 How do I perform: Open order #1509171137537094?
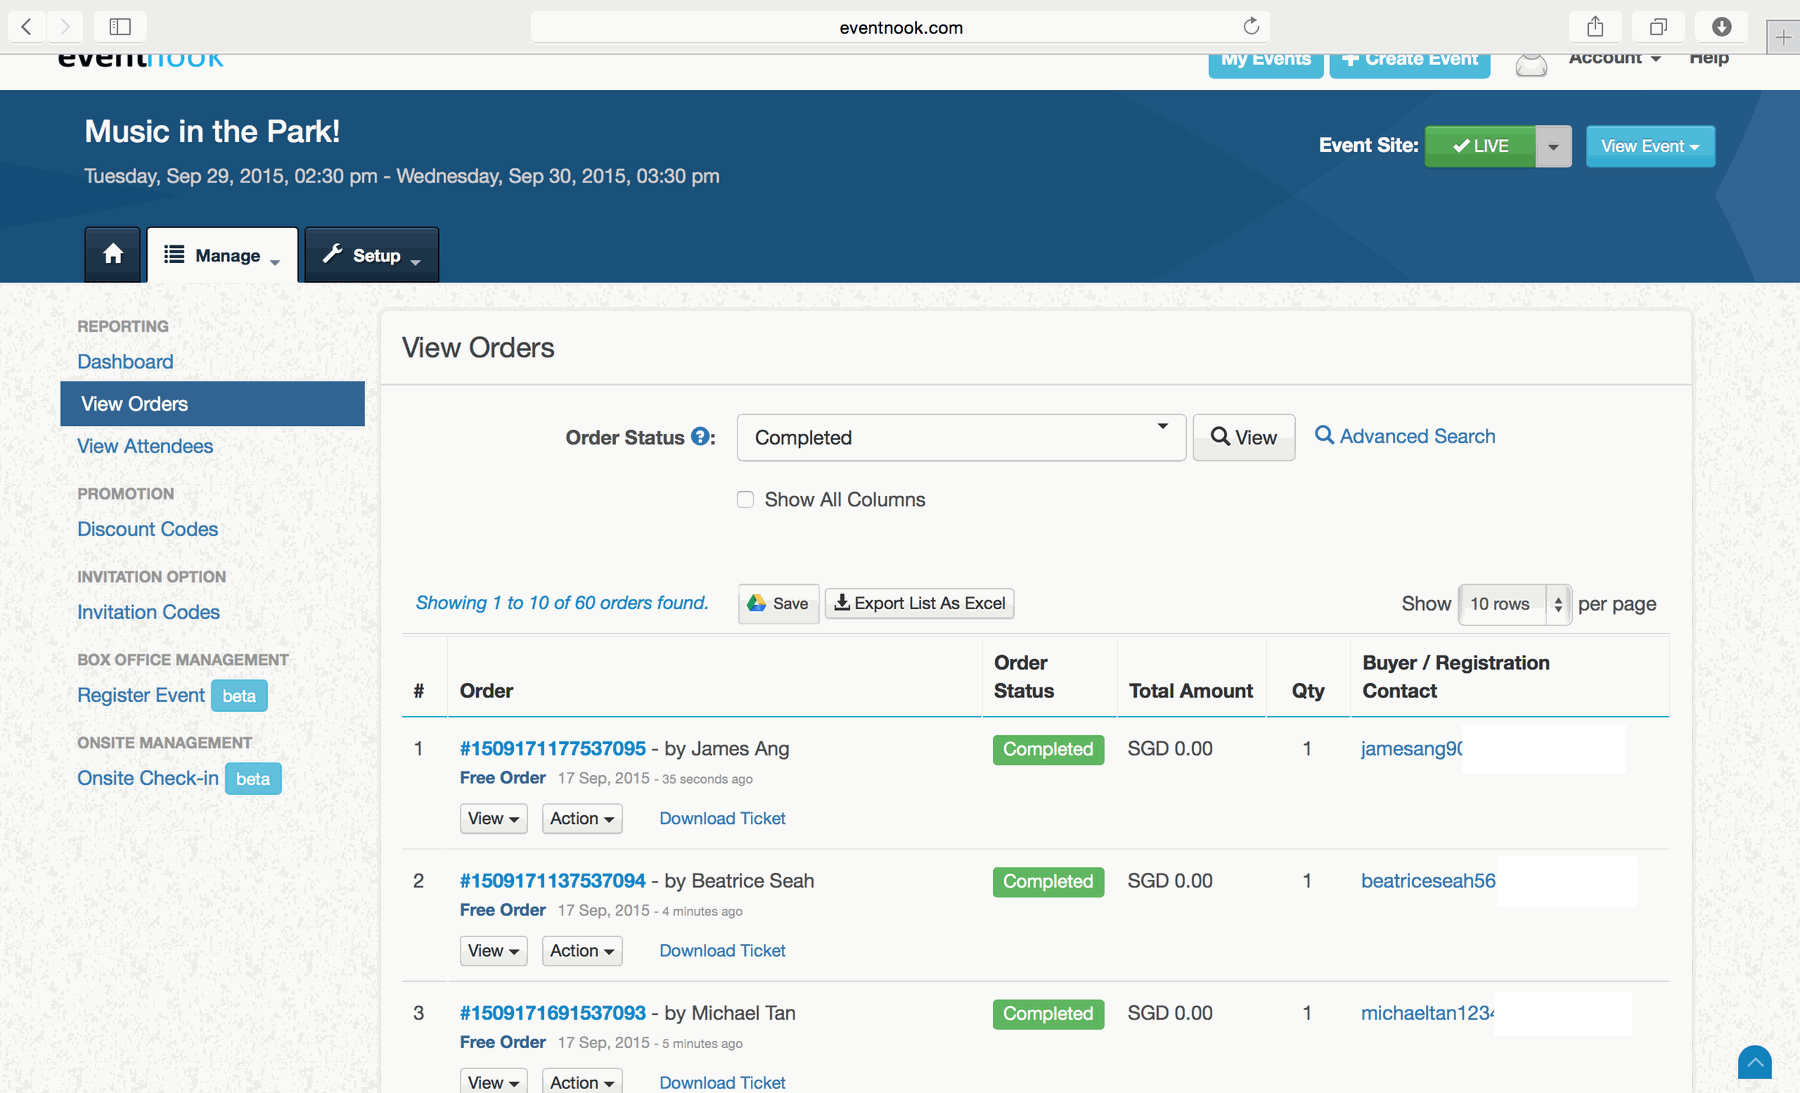click(553, 880)
